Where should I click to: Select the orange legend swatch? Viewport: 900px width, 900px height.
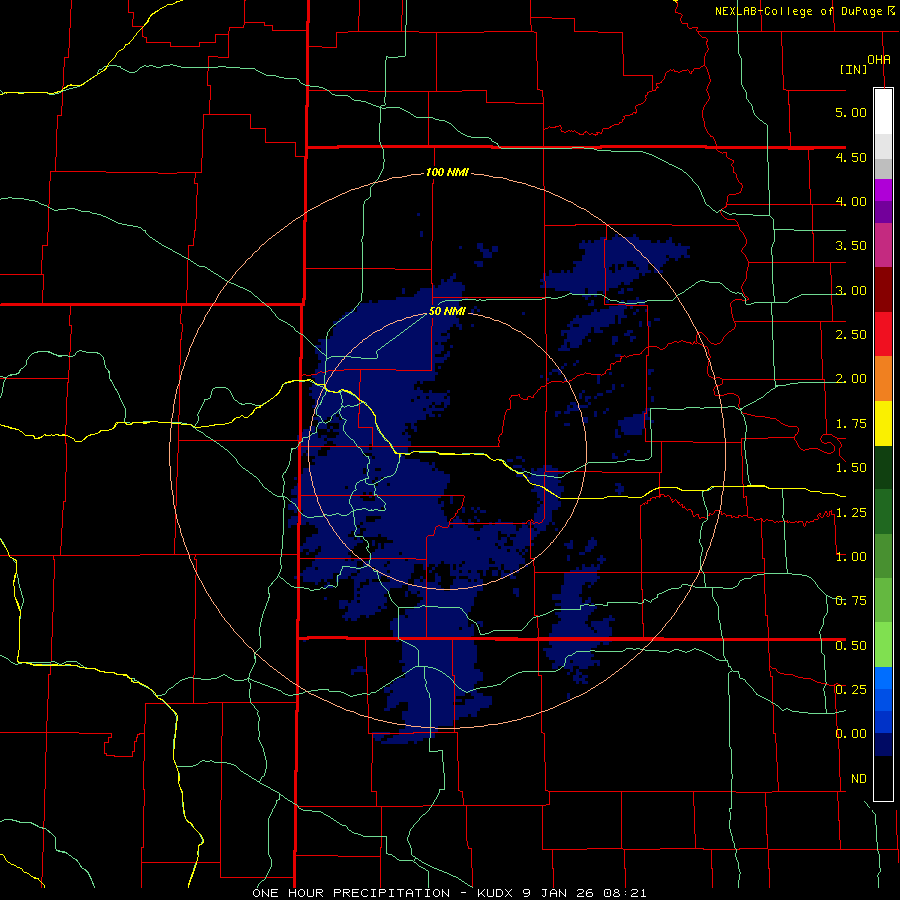(883, 379)
